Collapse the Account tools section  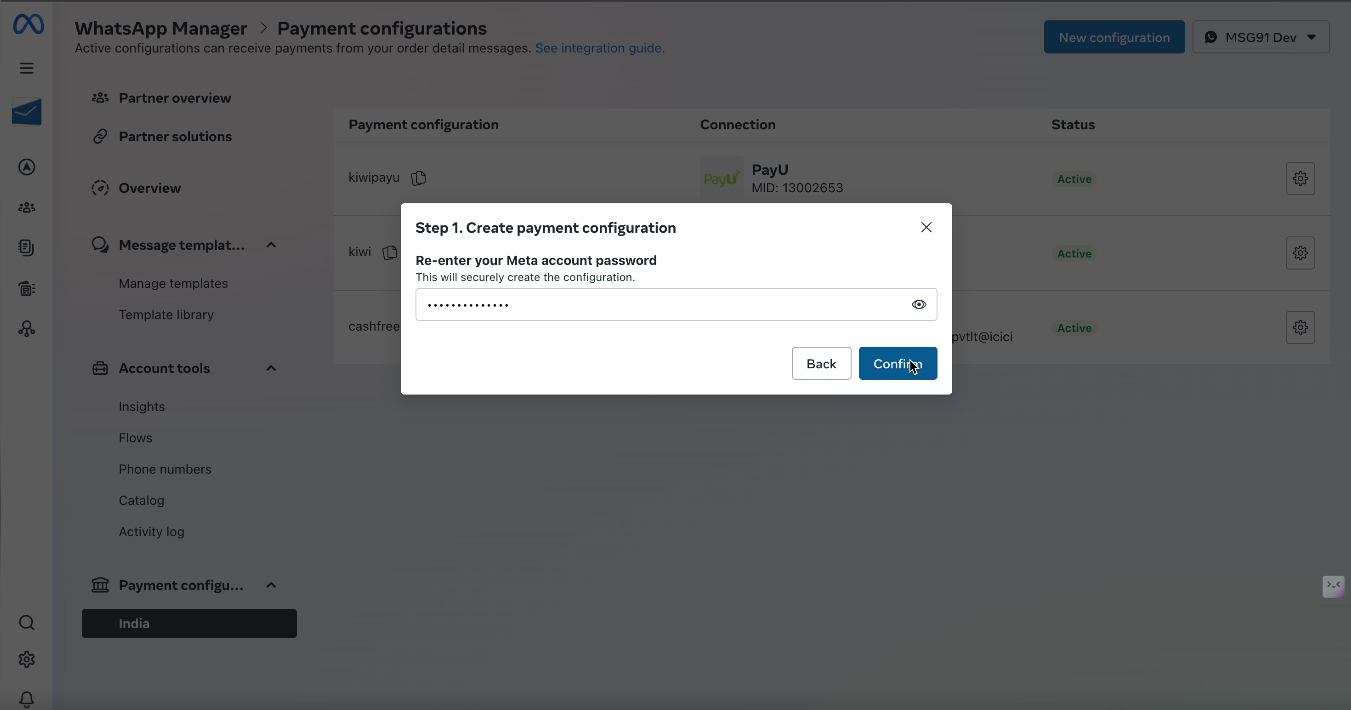(x=271, y=368)
